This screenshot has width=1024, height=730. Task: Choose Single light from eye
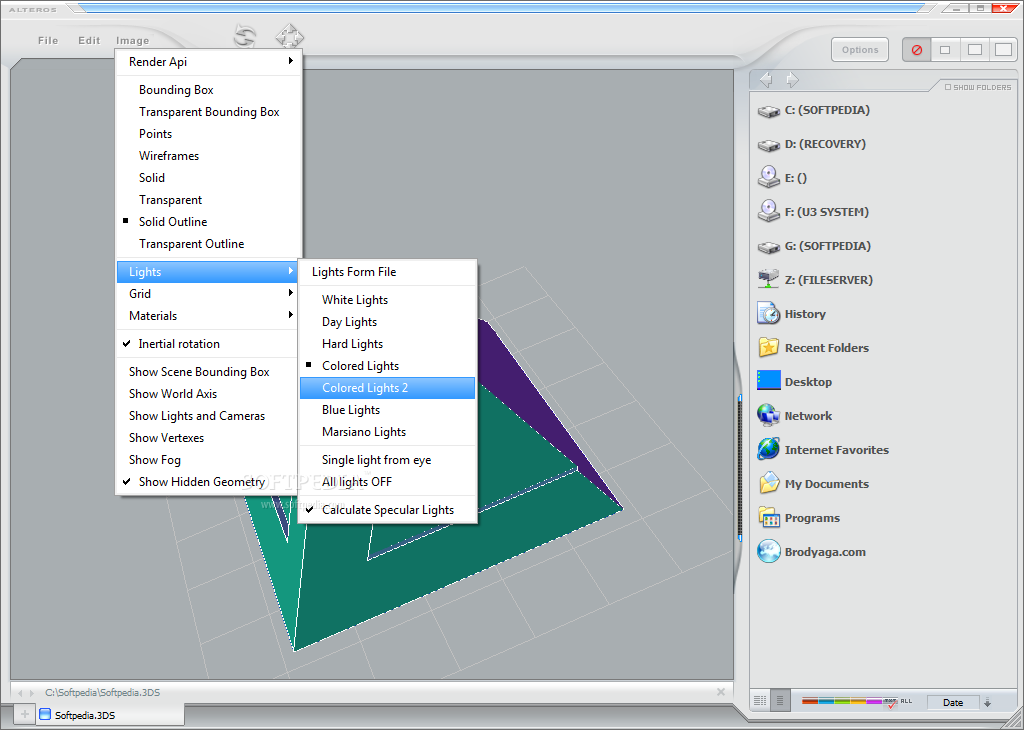pyautogui.click(x=387, y=460)
